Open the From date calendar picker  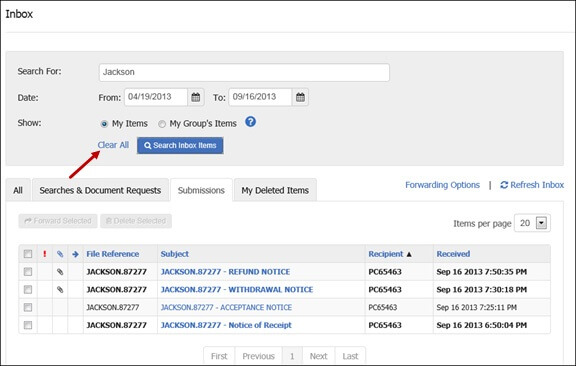[x=196, y=97]
